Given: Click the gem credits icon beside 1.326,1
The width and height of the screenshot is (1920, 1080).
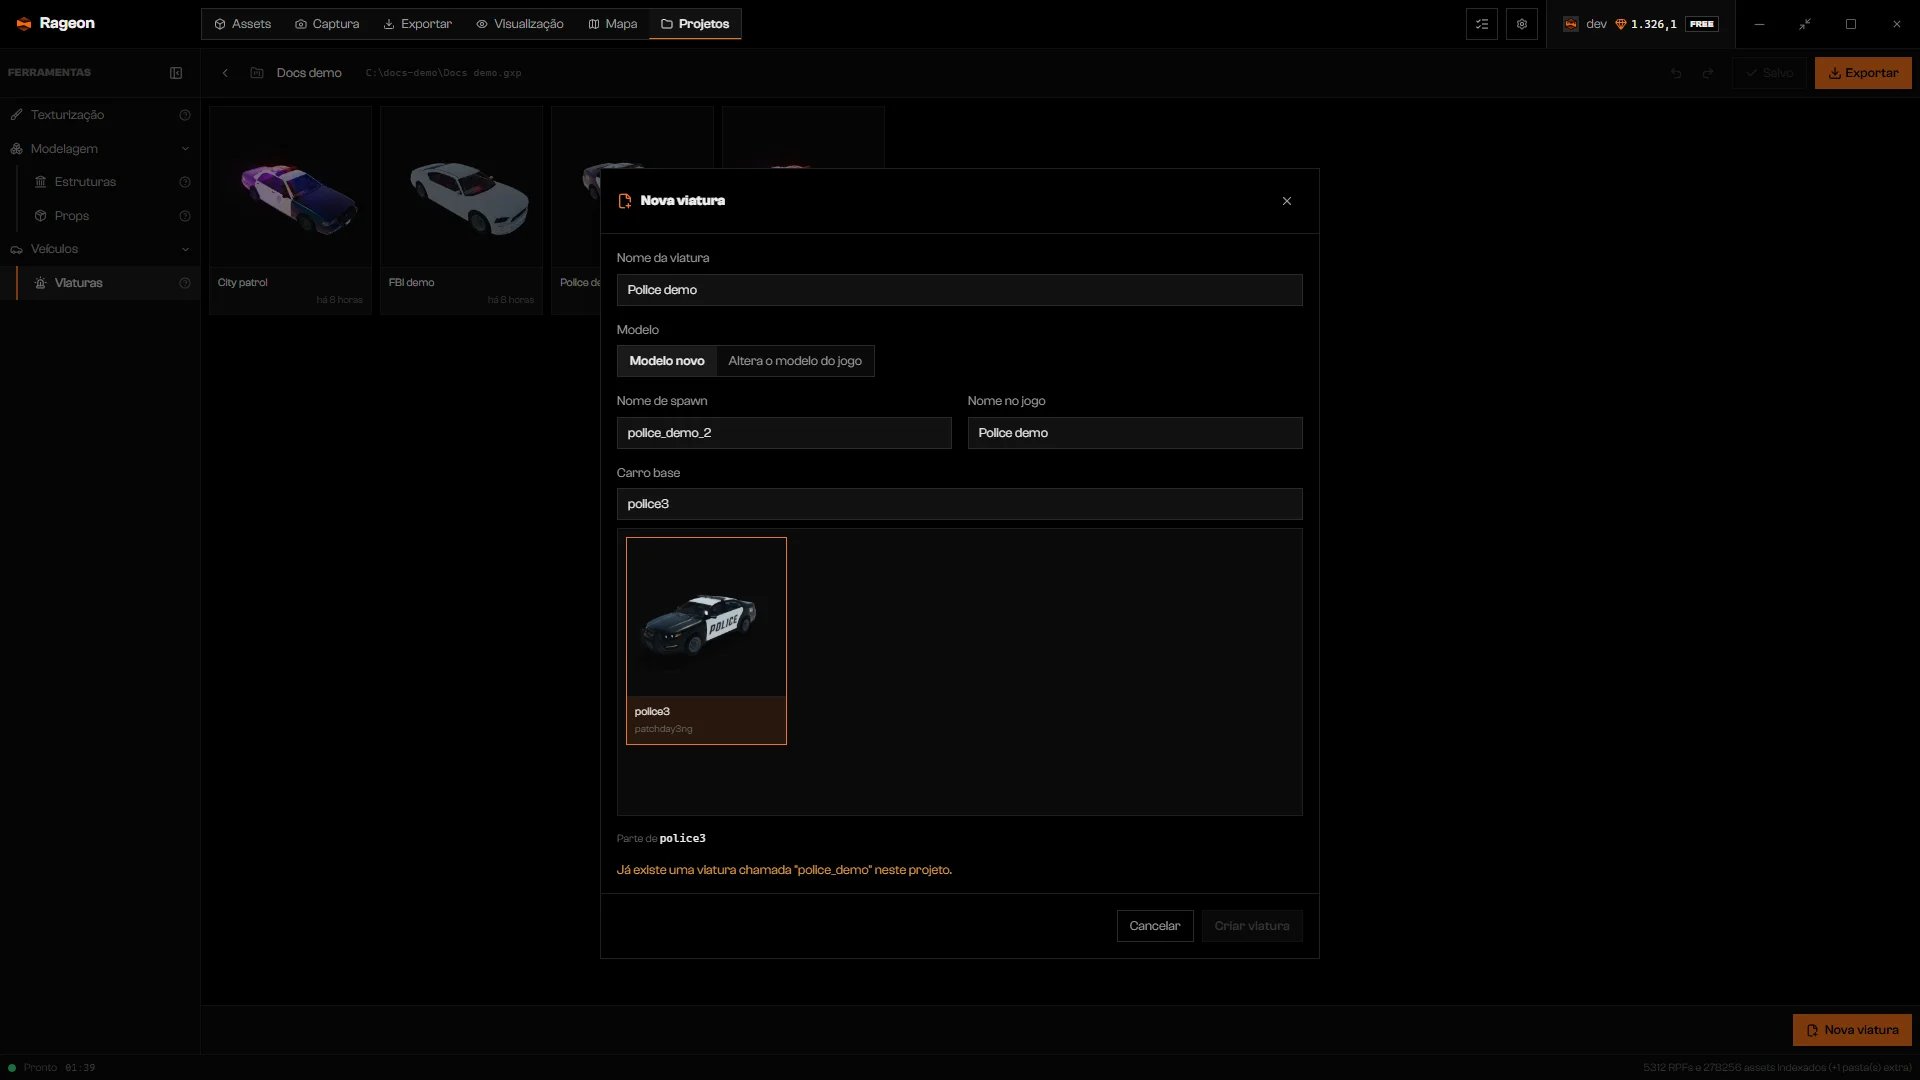Looking at the screenshot, I should coord(1621,24).
